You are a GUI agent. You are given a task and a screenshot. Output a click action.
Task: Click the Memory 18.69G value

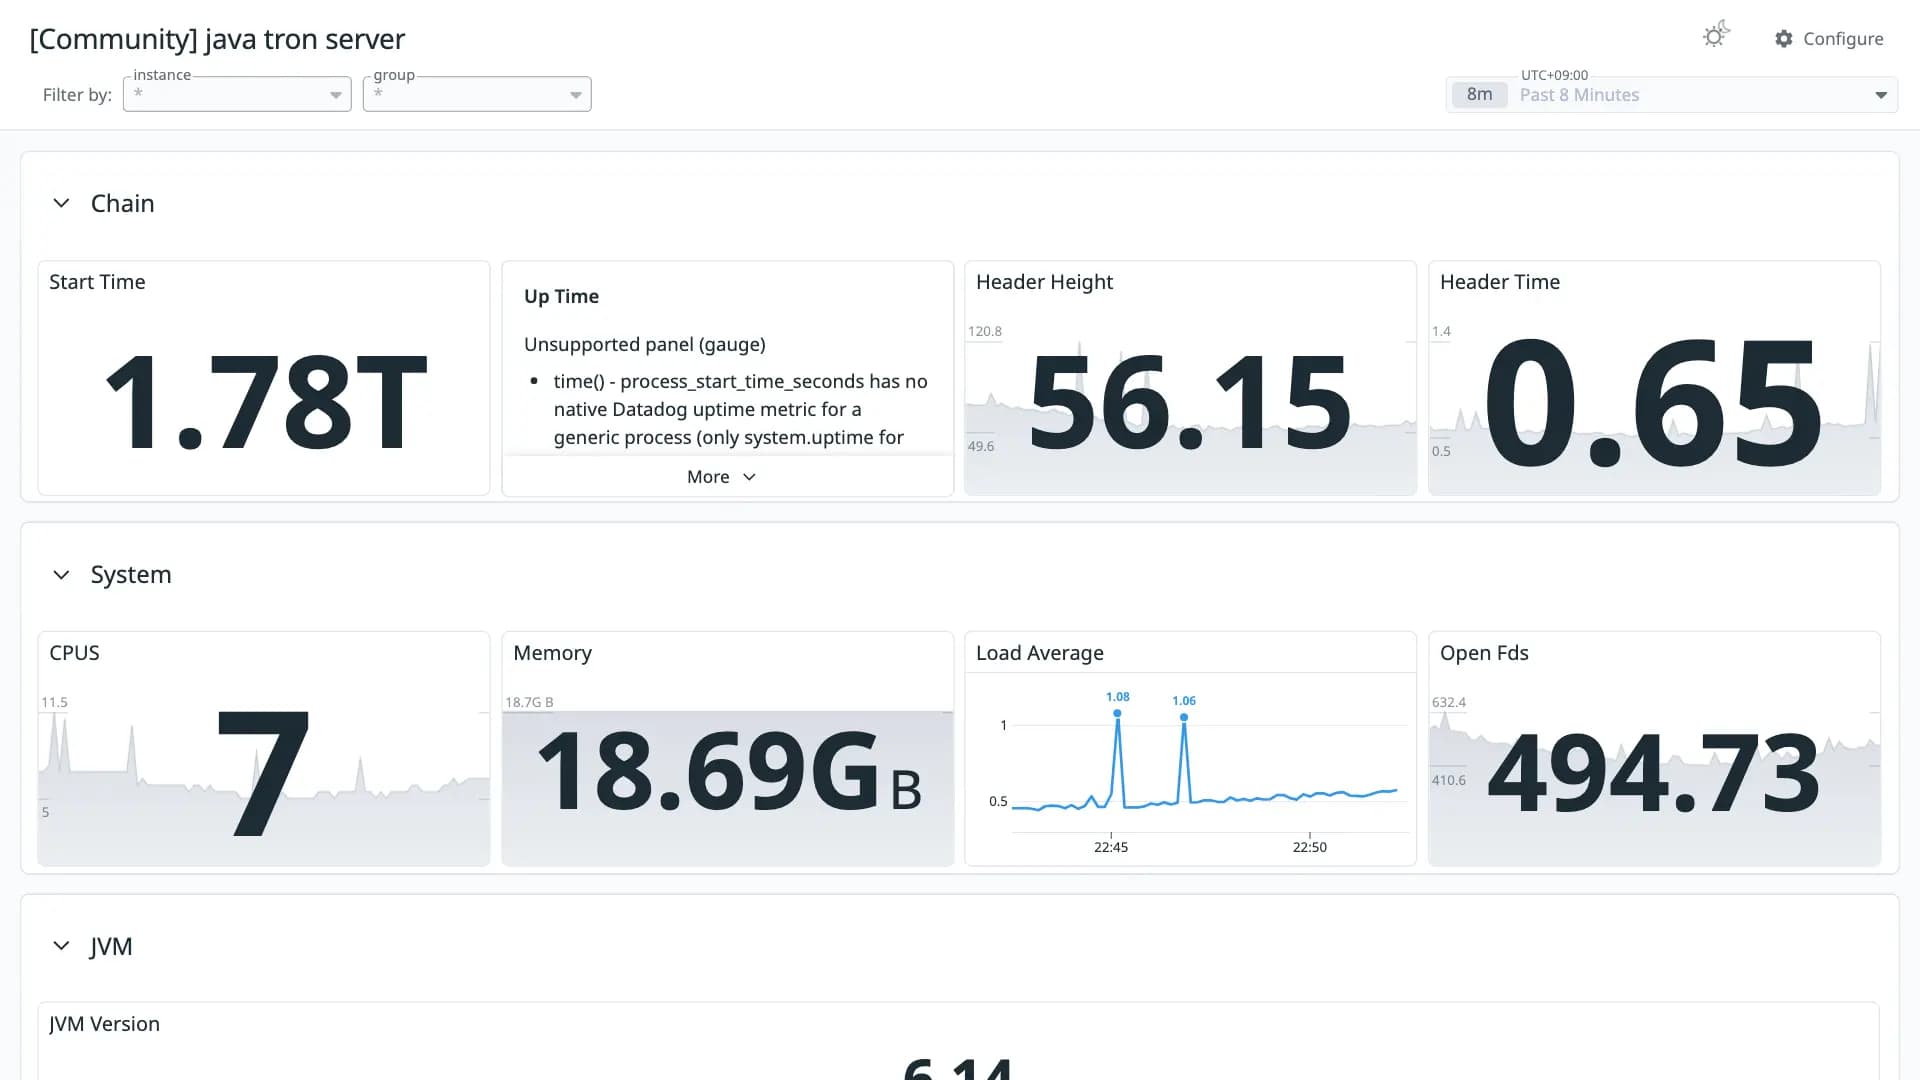coord(729,772)
